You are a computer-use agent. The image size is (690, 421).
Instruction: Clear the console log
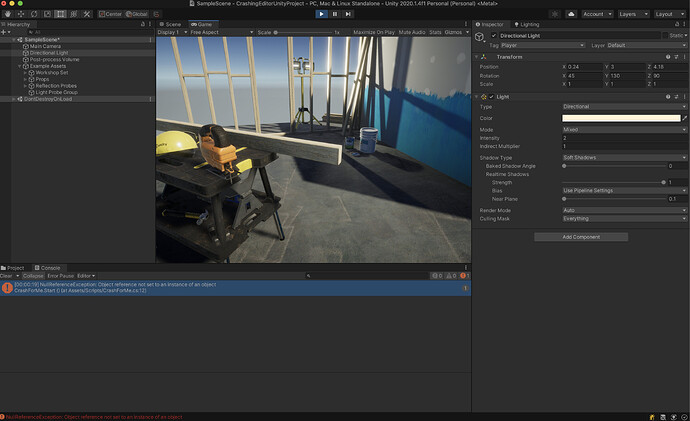(x=6, y=276)
